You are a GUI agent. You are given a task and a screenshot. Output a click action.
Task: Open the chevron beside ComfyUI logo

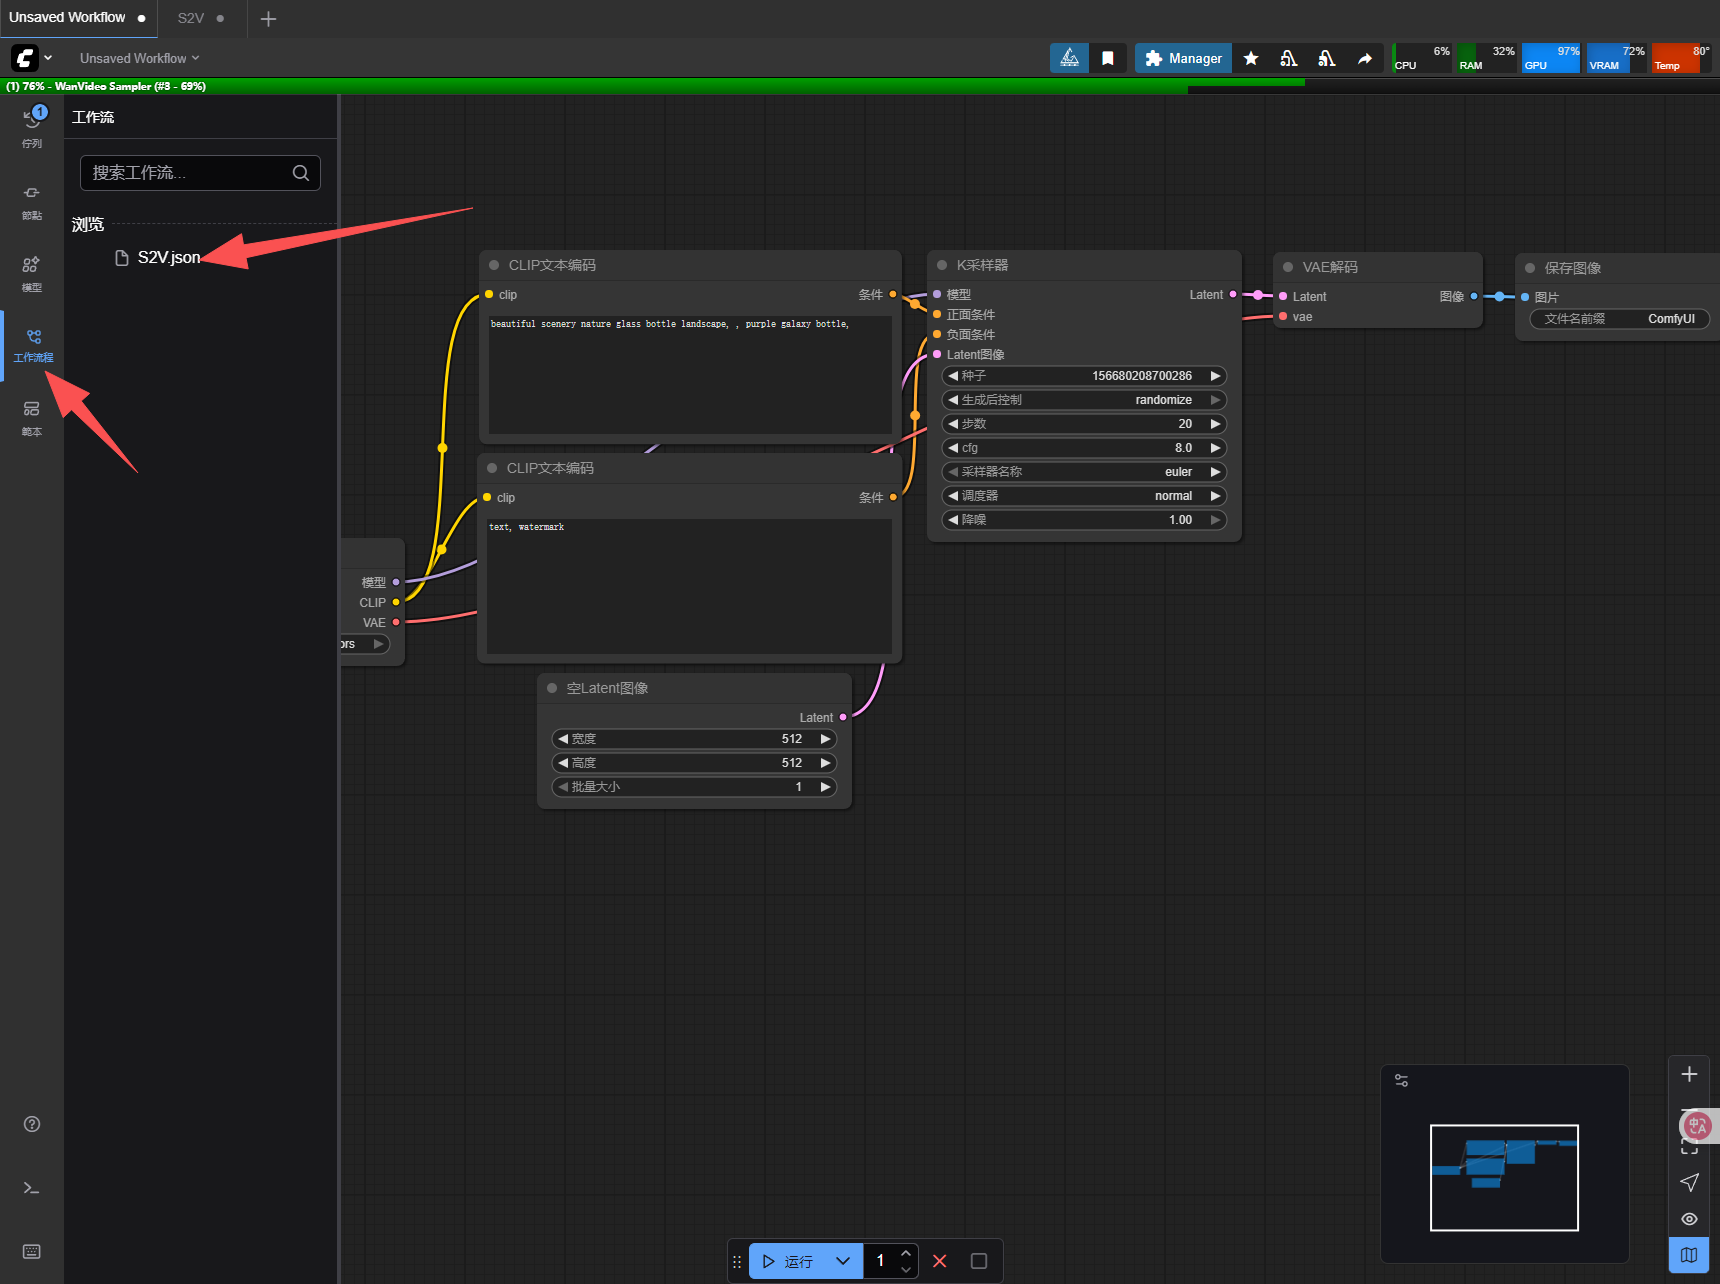click(x=48, y=58)
